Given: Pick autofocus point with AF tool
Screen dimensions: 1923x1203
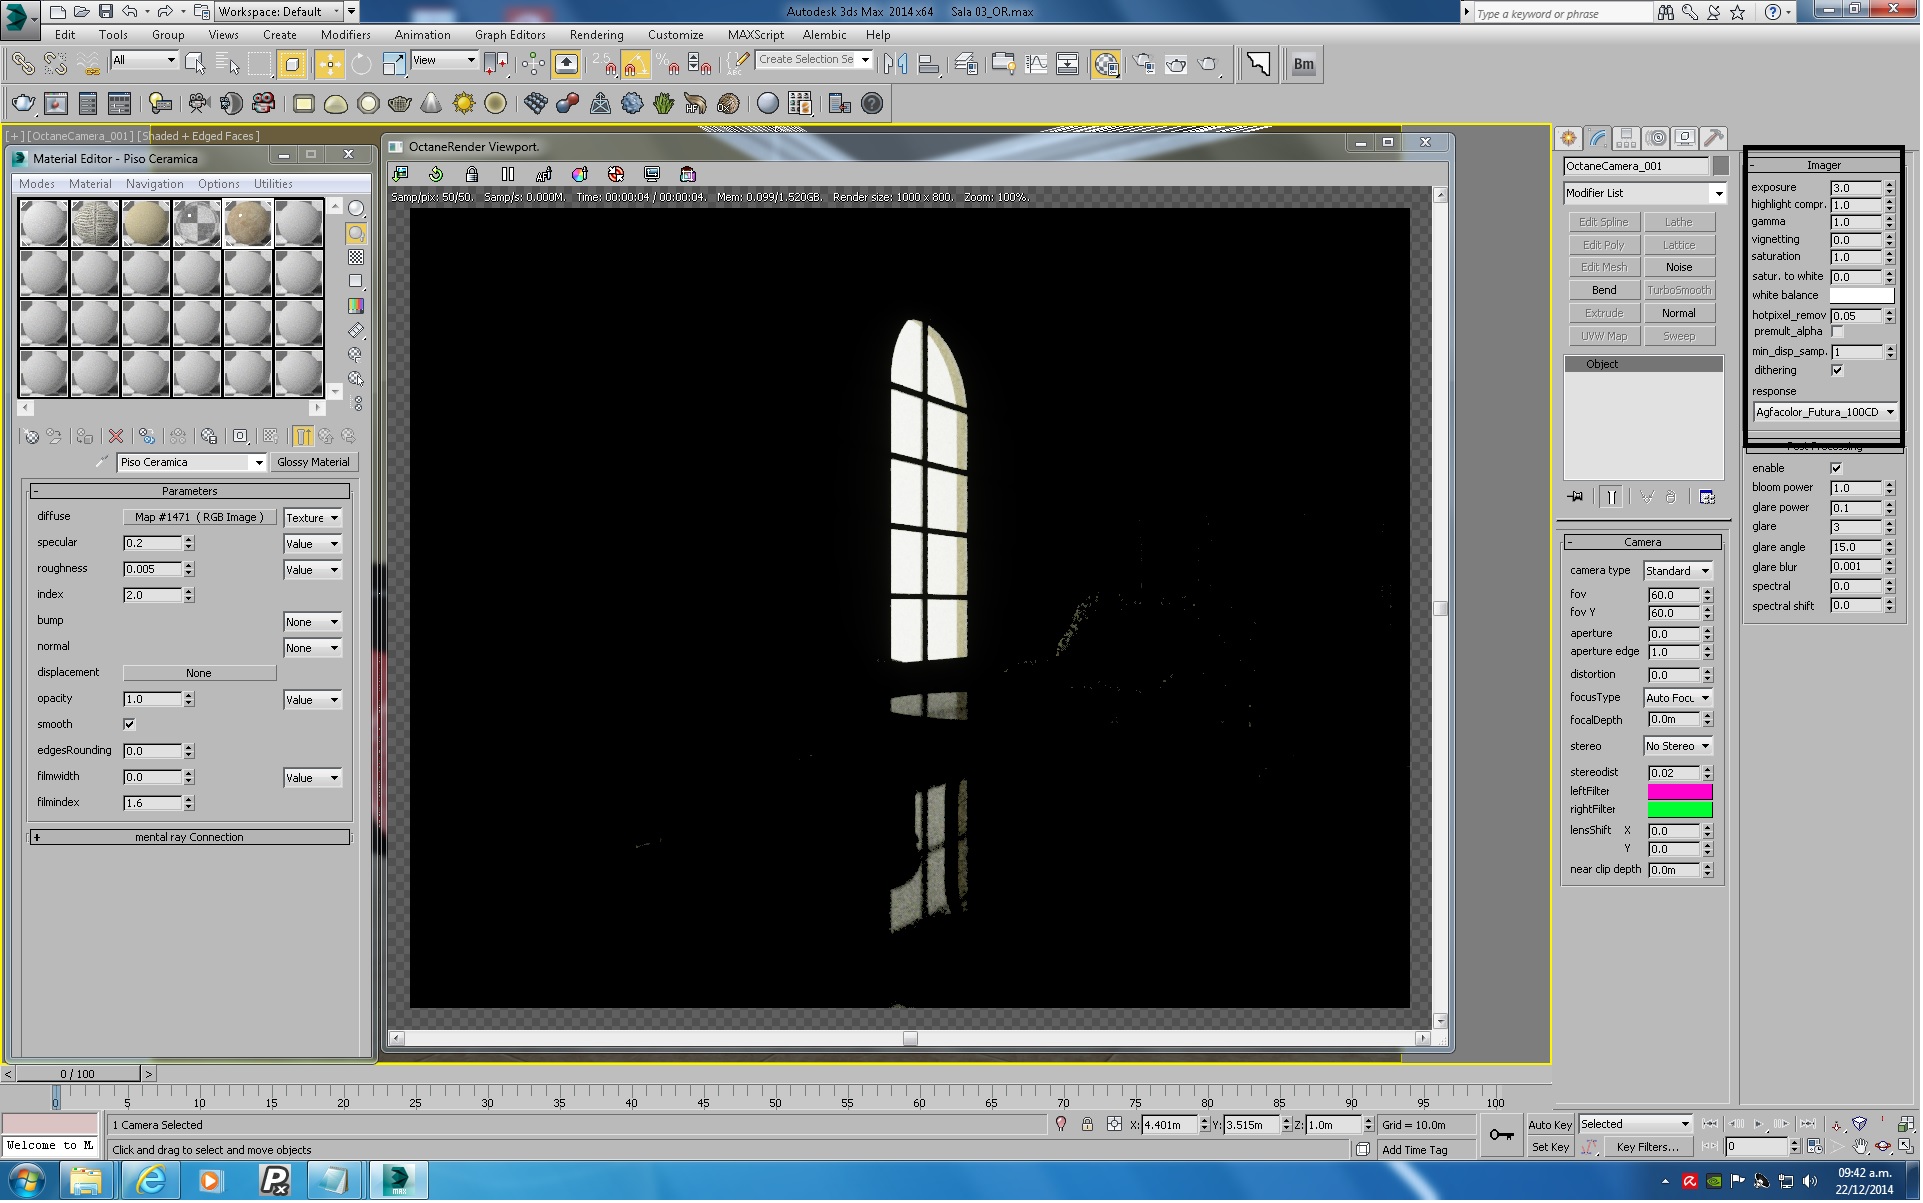Looking at the screenshot, I should coord(544,175).
